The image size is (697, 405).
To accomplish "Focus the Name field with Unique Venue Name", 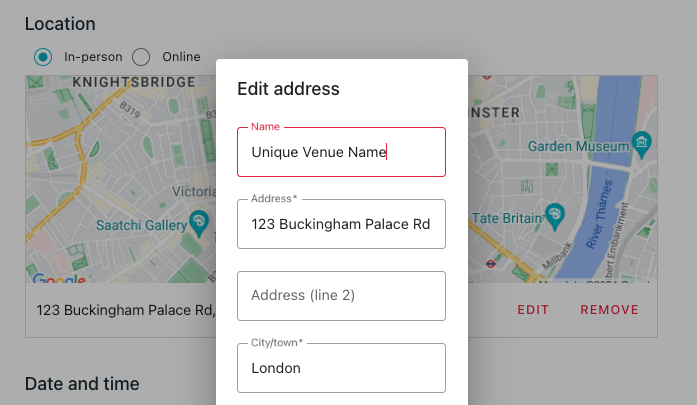I will coord(341,152).
